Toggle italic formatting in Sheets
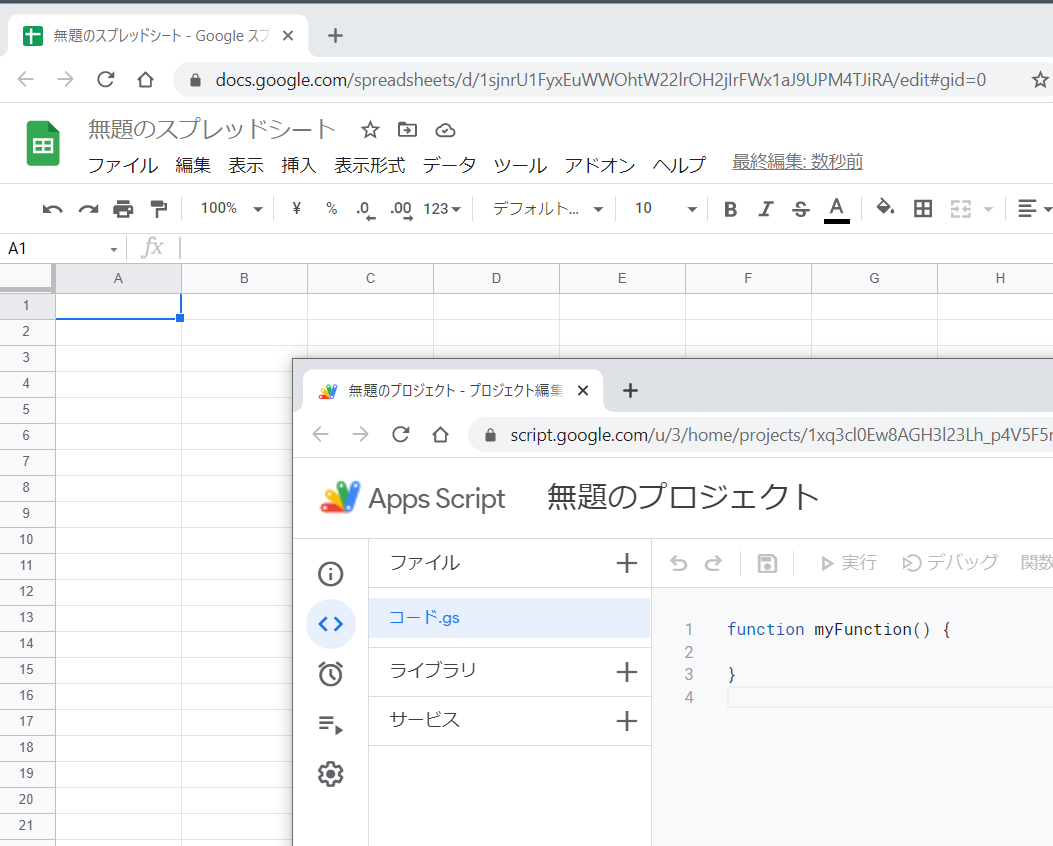1053x846 pixels. (x=766, y=209)
